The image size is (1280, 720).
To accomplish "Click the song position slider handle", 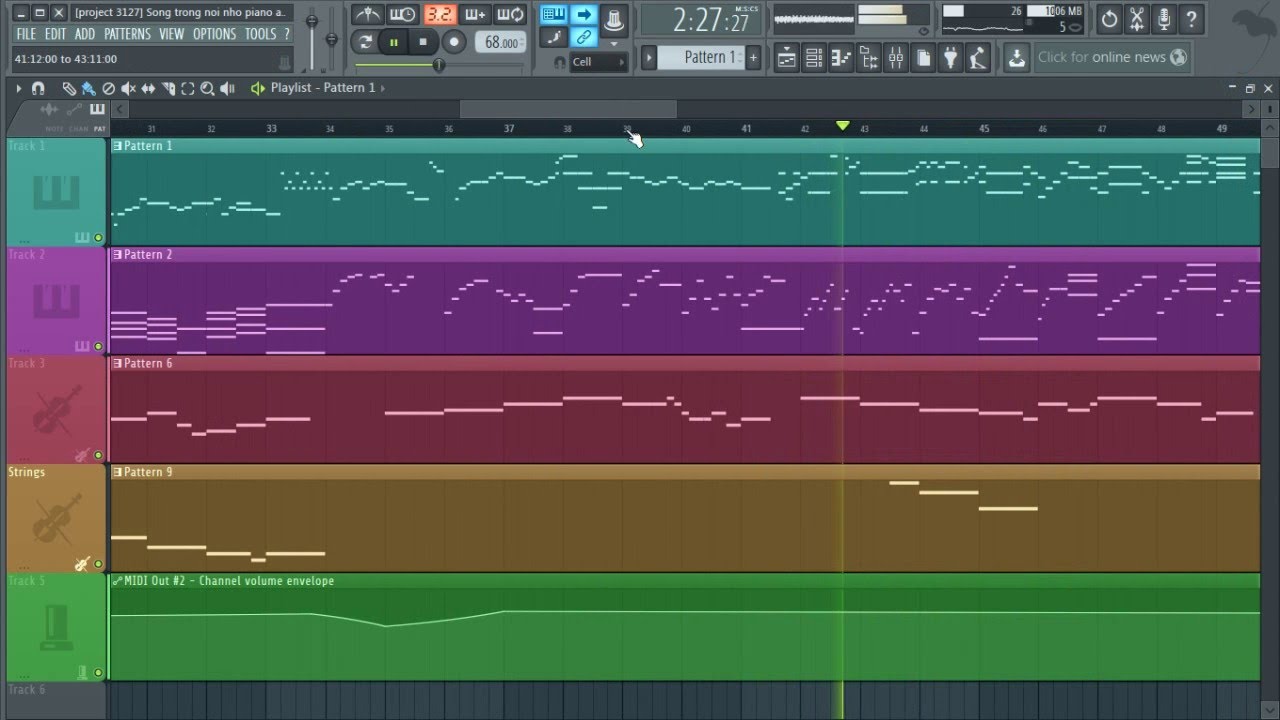I will pos(439,65).
